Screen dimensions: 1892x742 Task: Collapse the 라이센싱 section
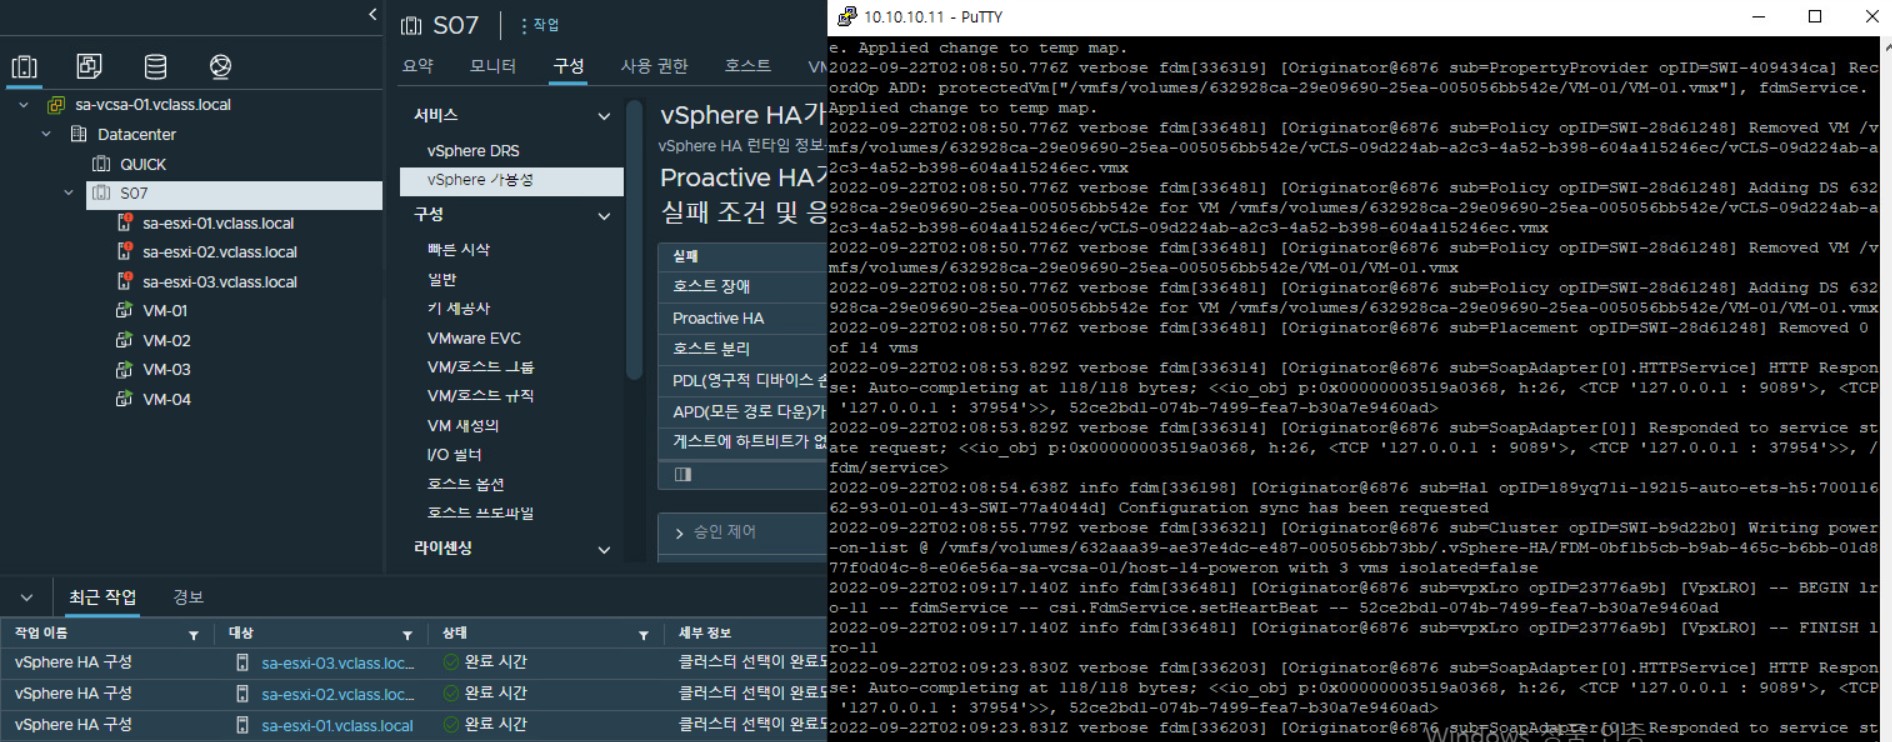coord(604,549)
